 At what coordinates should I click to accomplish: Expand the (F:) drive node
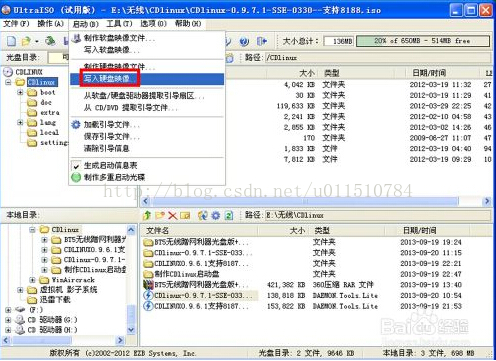[x=8, y=310]
